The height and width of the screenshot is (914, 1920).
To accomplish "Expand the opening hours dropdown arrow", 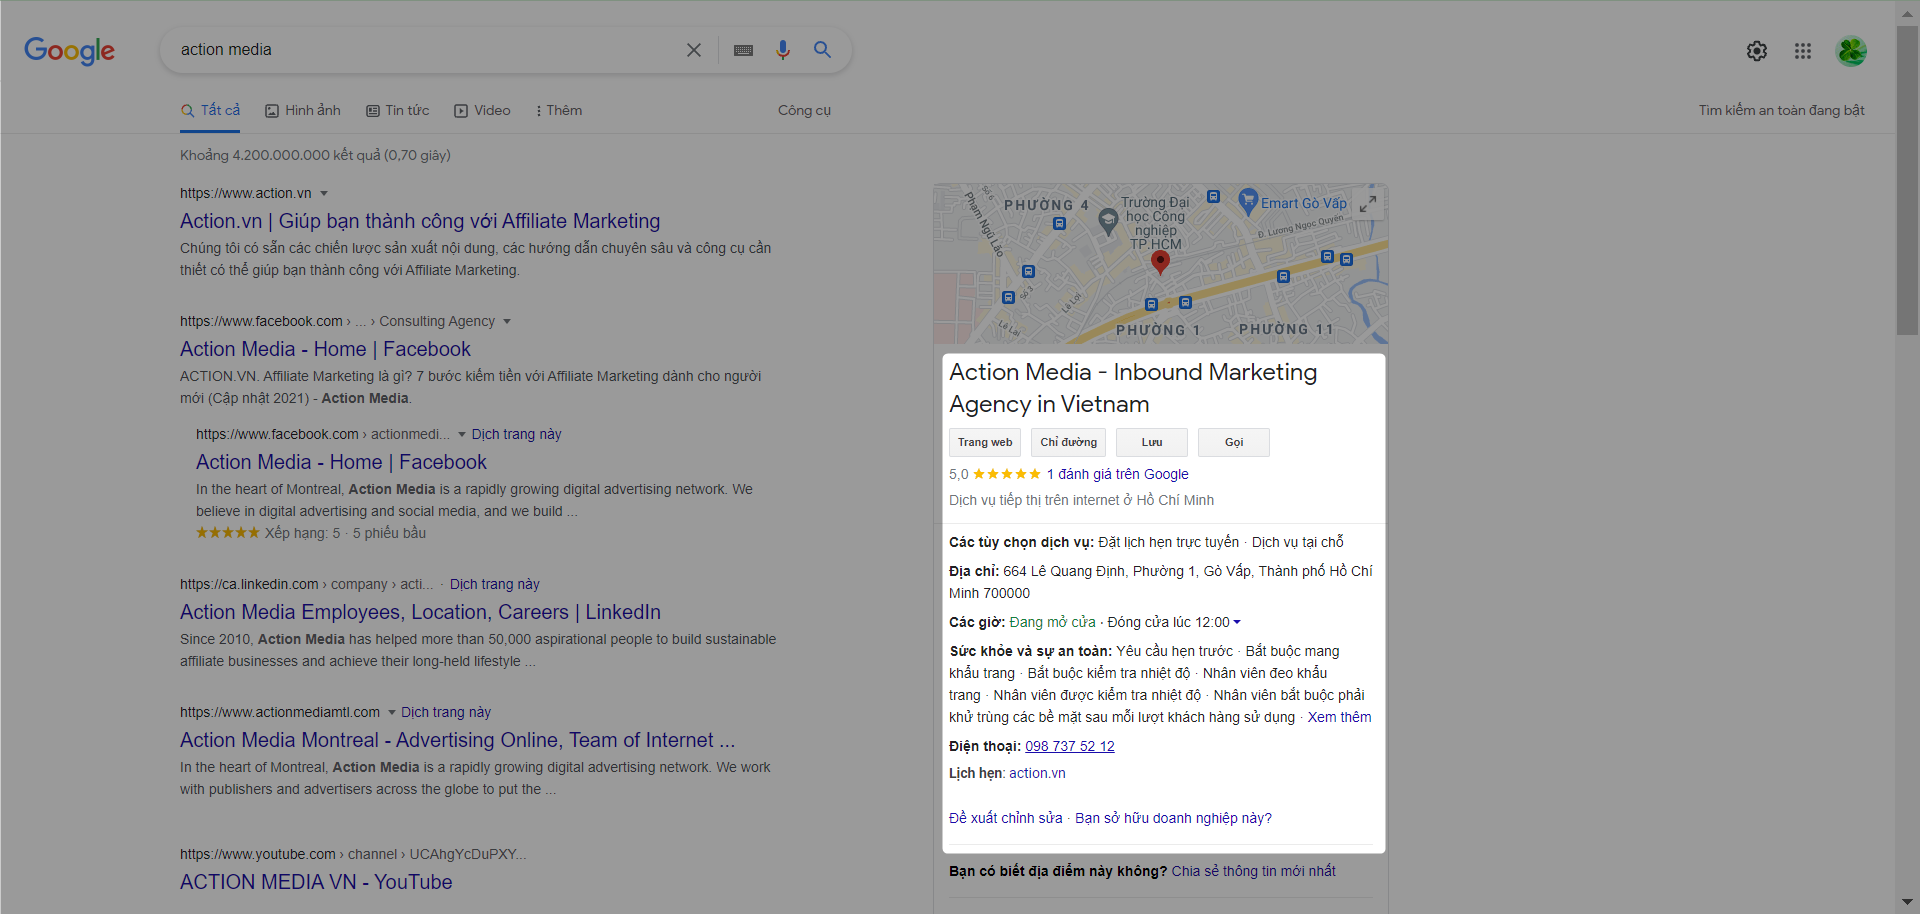I will (1237, 622).
